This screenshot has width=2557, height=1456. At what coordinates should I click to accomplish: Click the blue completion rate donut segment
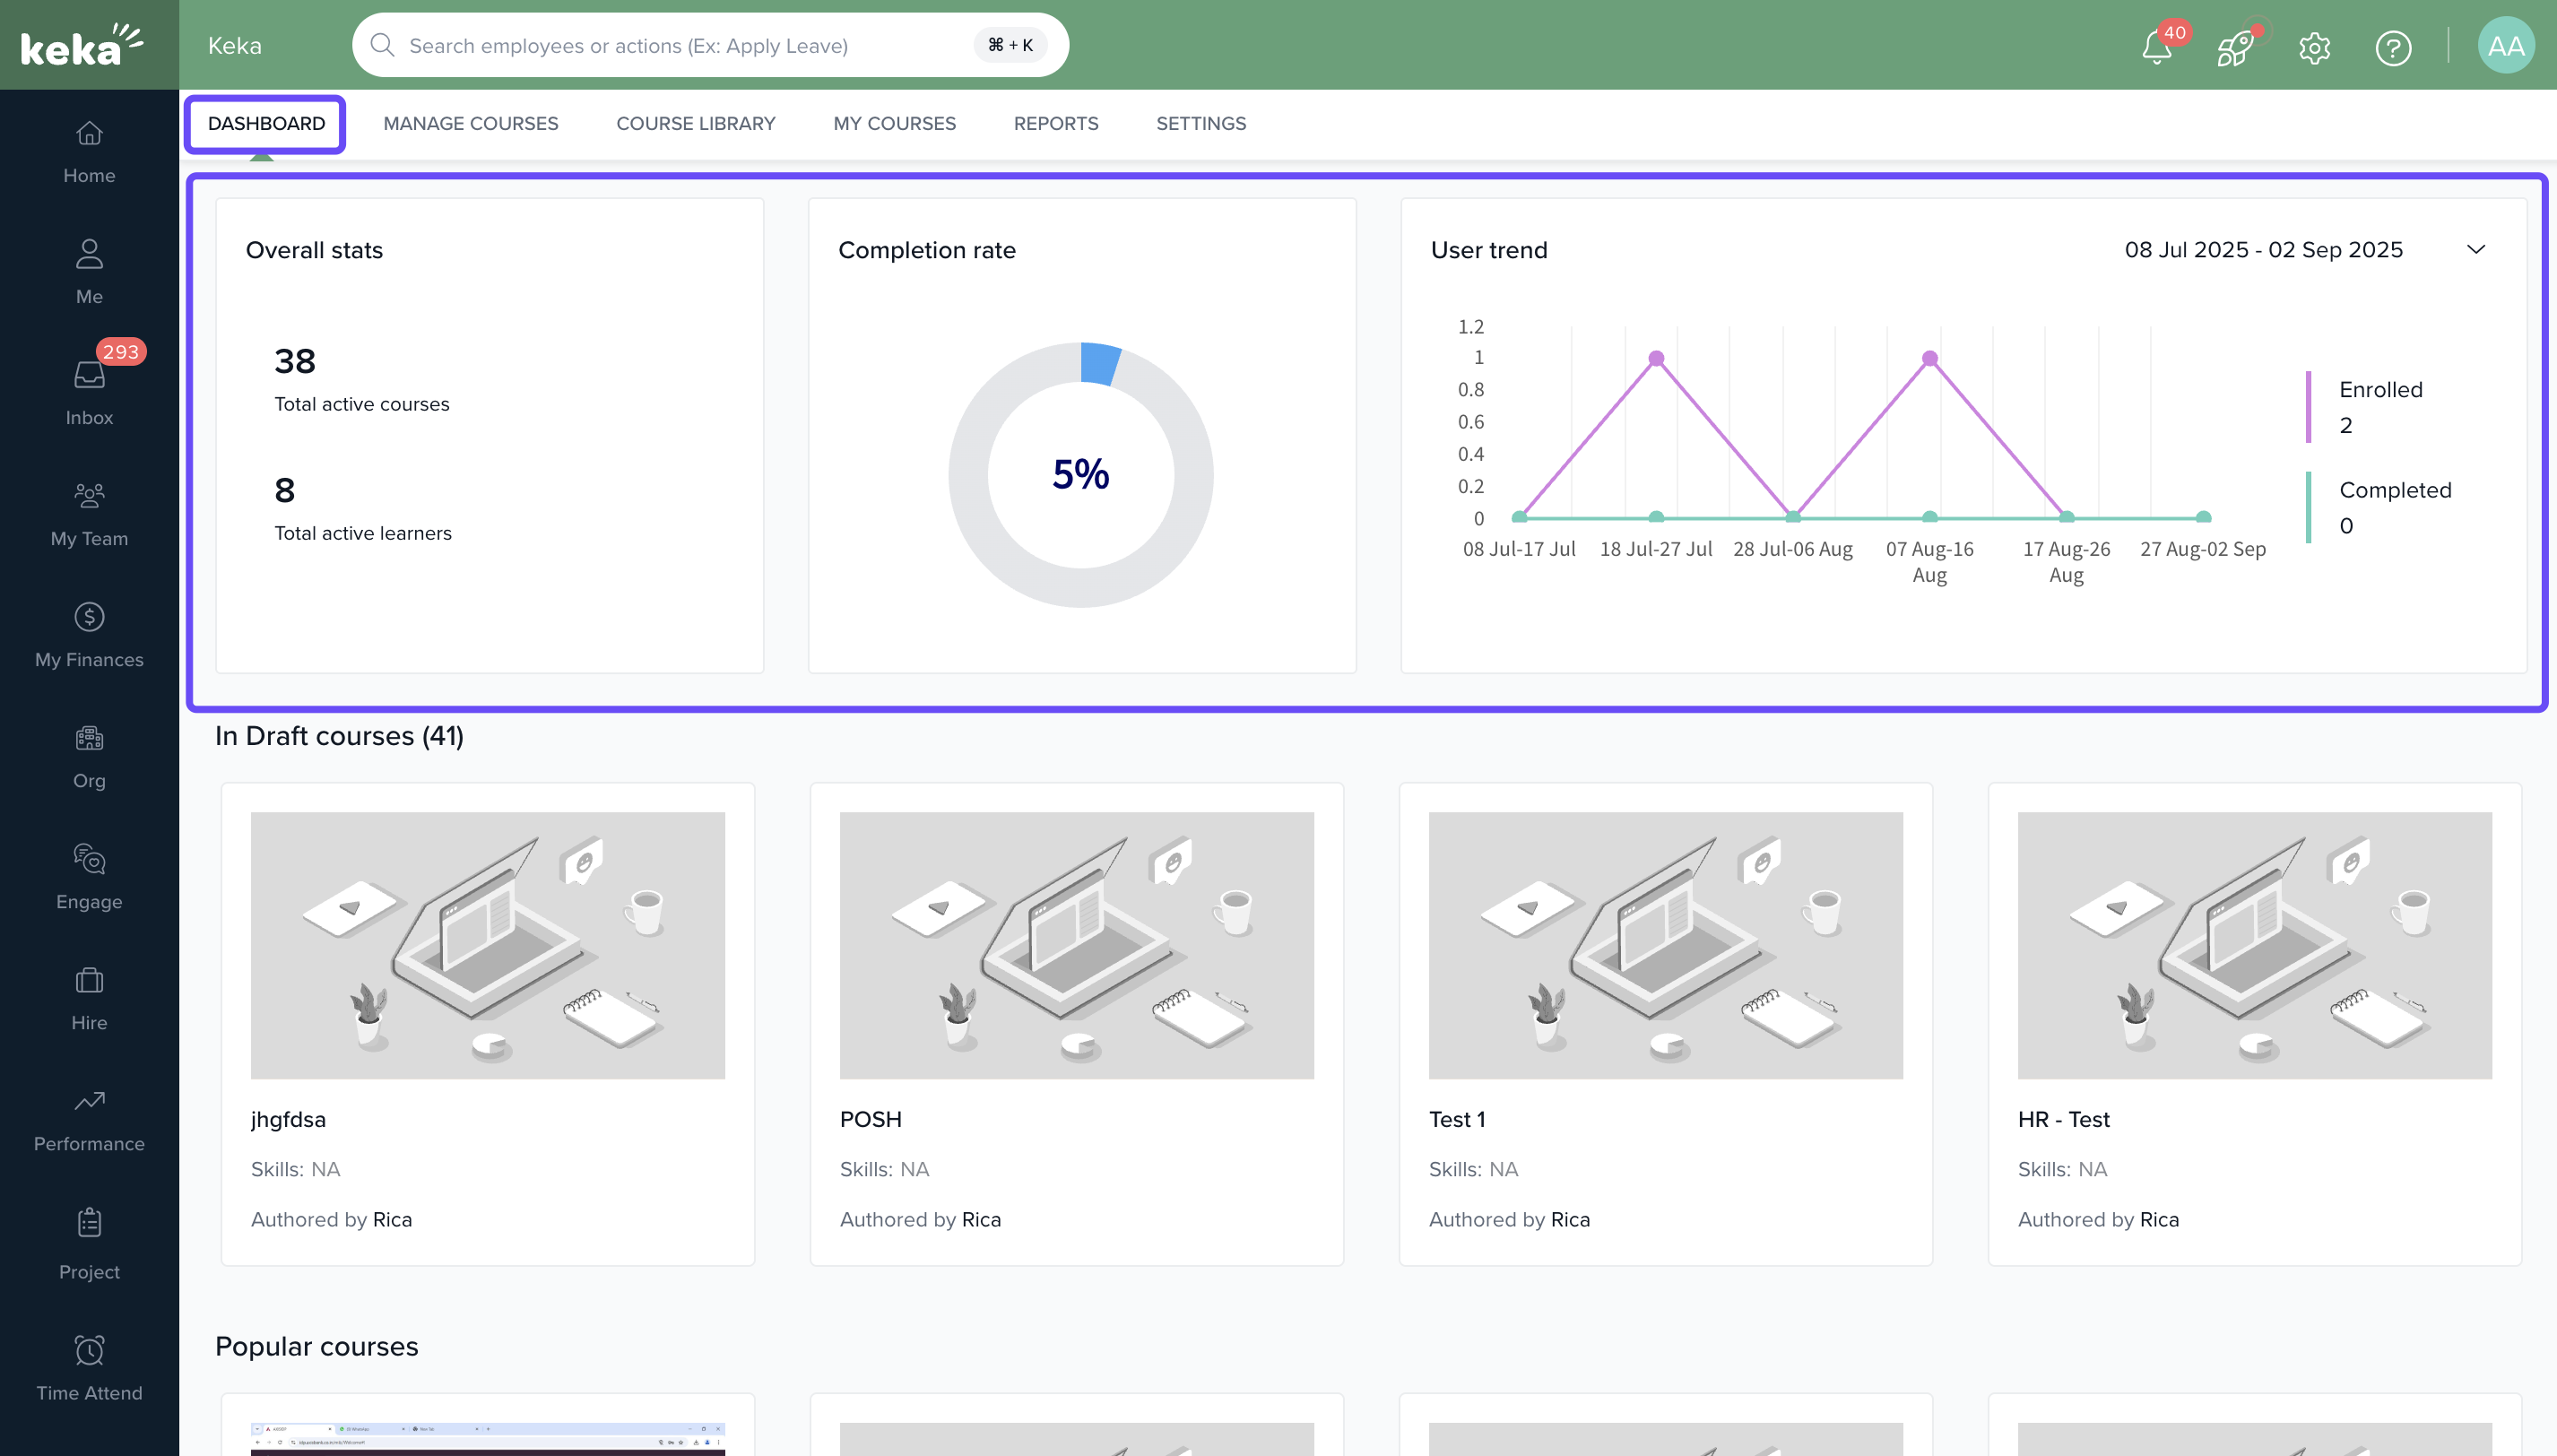1099,364
